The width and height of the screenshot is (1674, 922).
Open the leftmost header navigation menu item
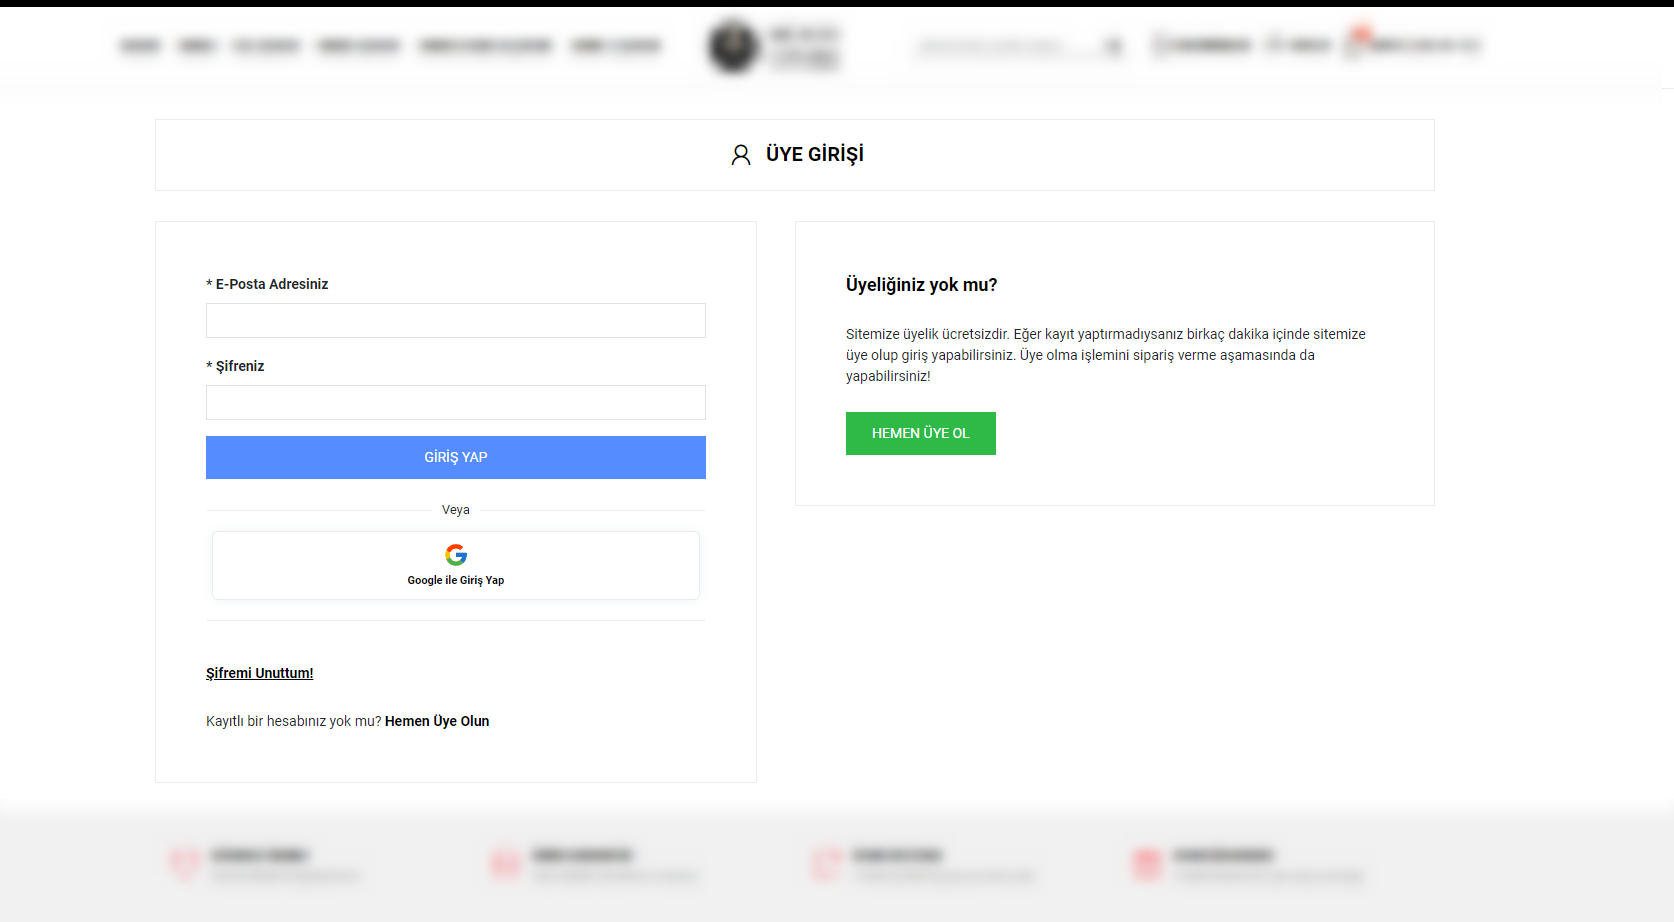pyautogui.click(x=140, y=46)
